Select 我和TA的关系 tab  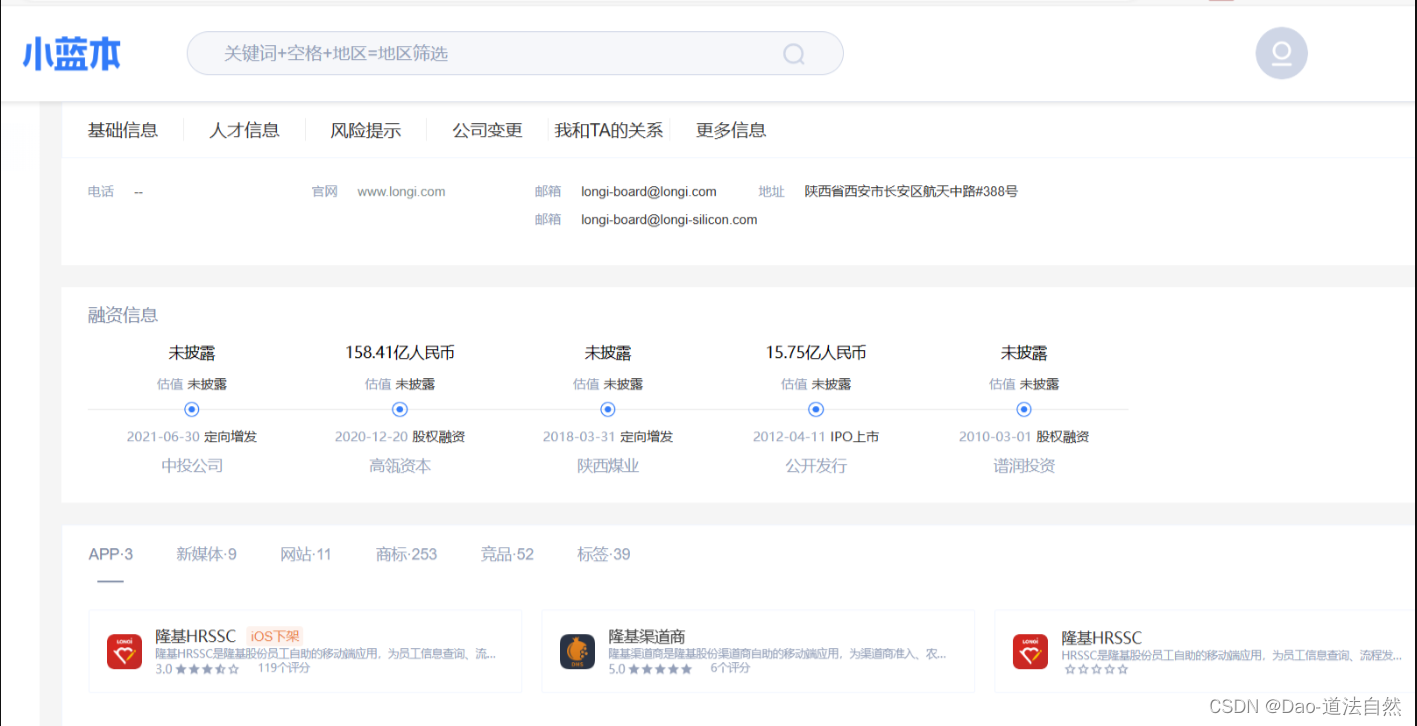(609, 130)
